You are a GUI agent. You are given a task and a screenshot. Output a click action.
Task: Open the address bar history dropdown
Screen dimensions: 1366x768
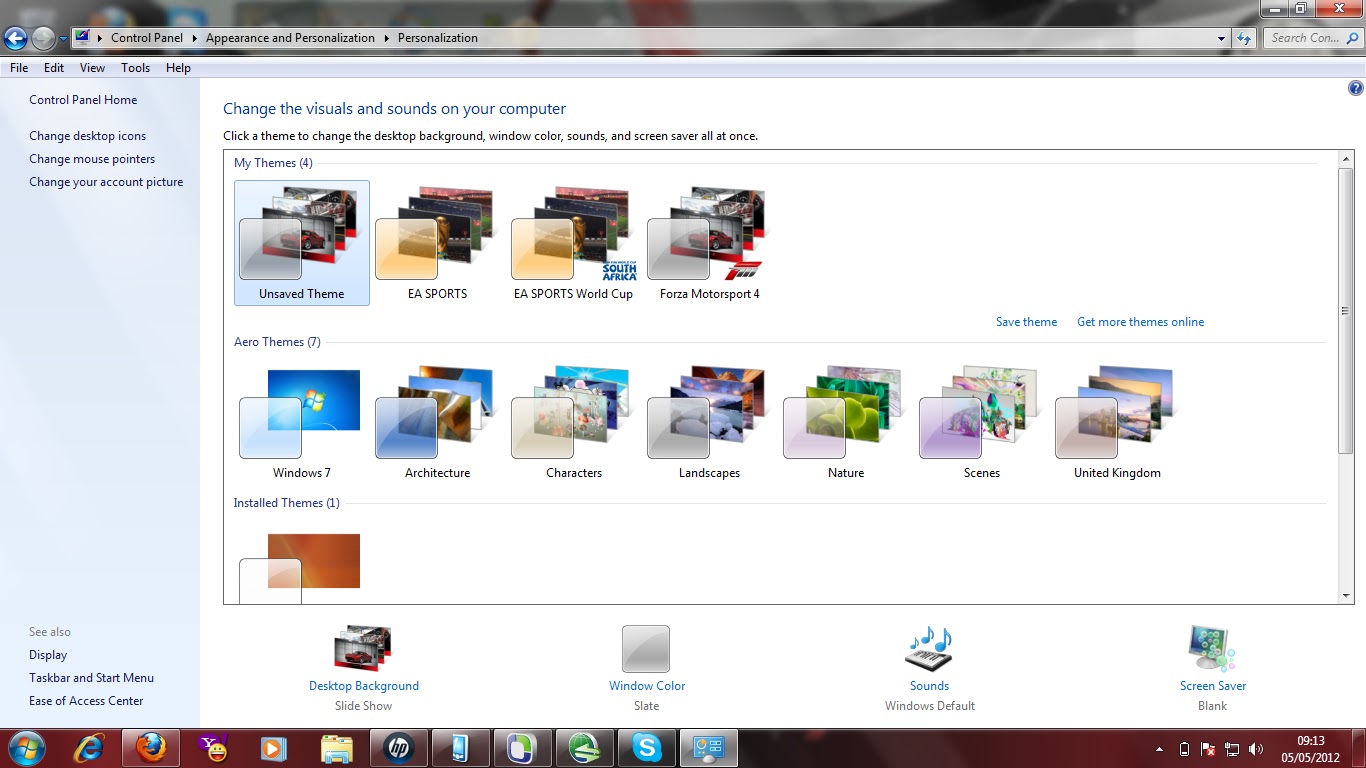pos(1221,38)
